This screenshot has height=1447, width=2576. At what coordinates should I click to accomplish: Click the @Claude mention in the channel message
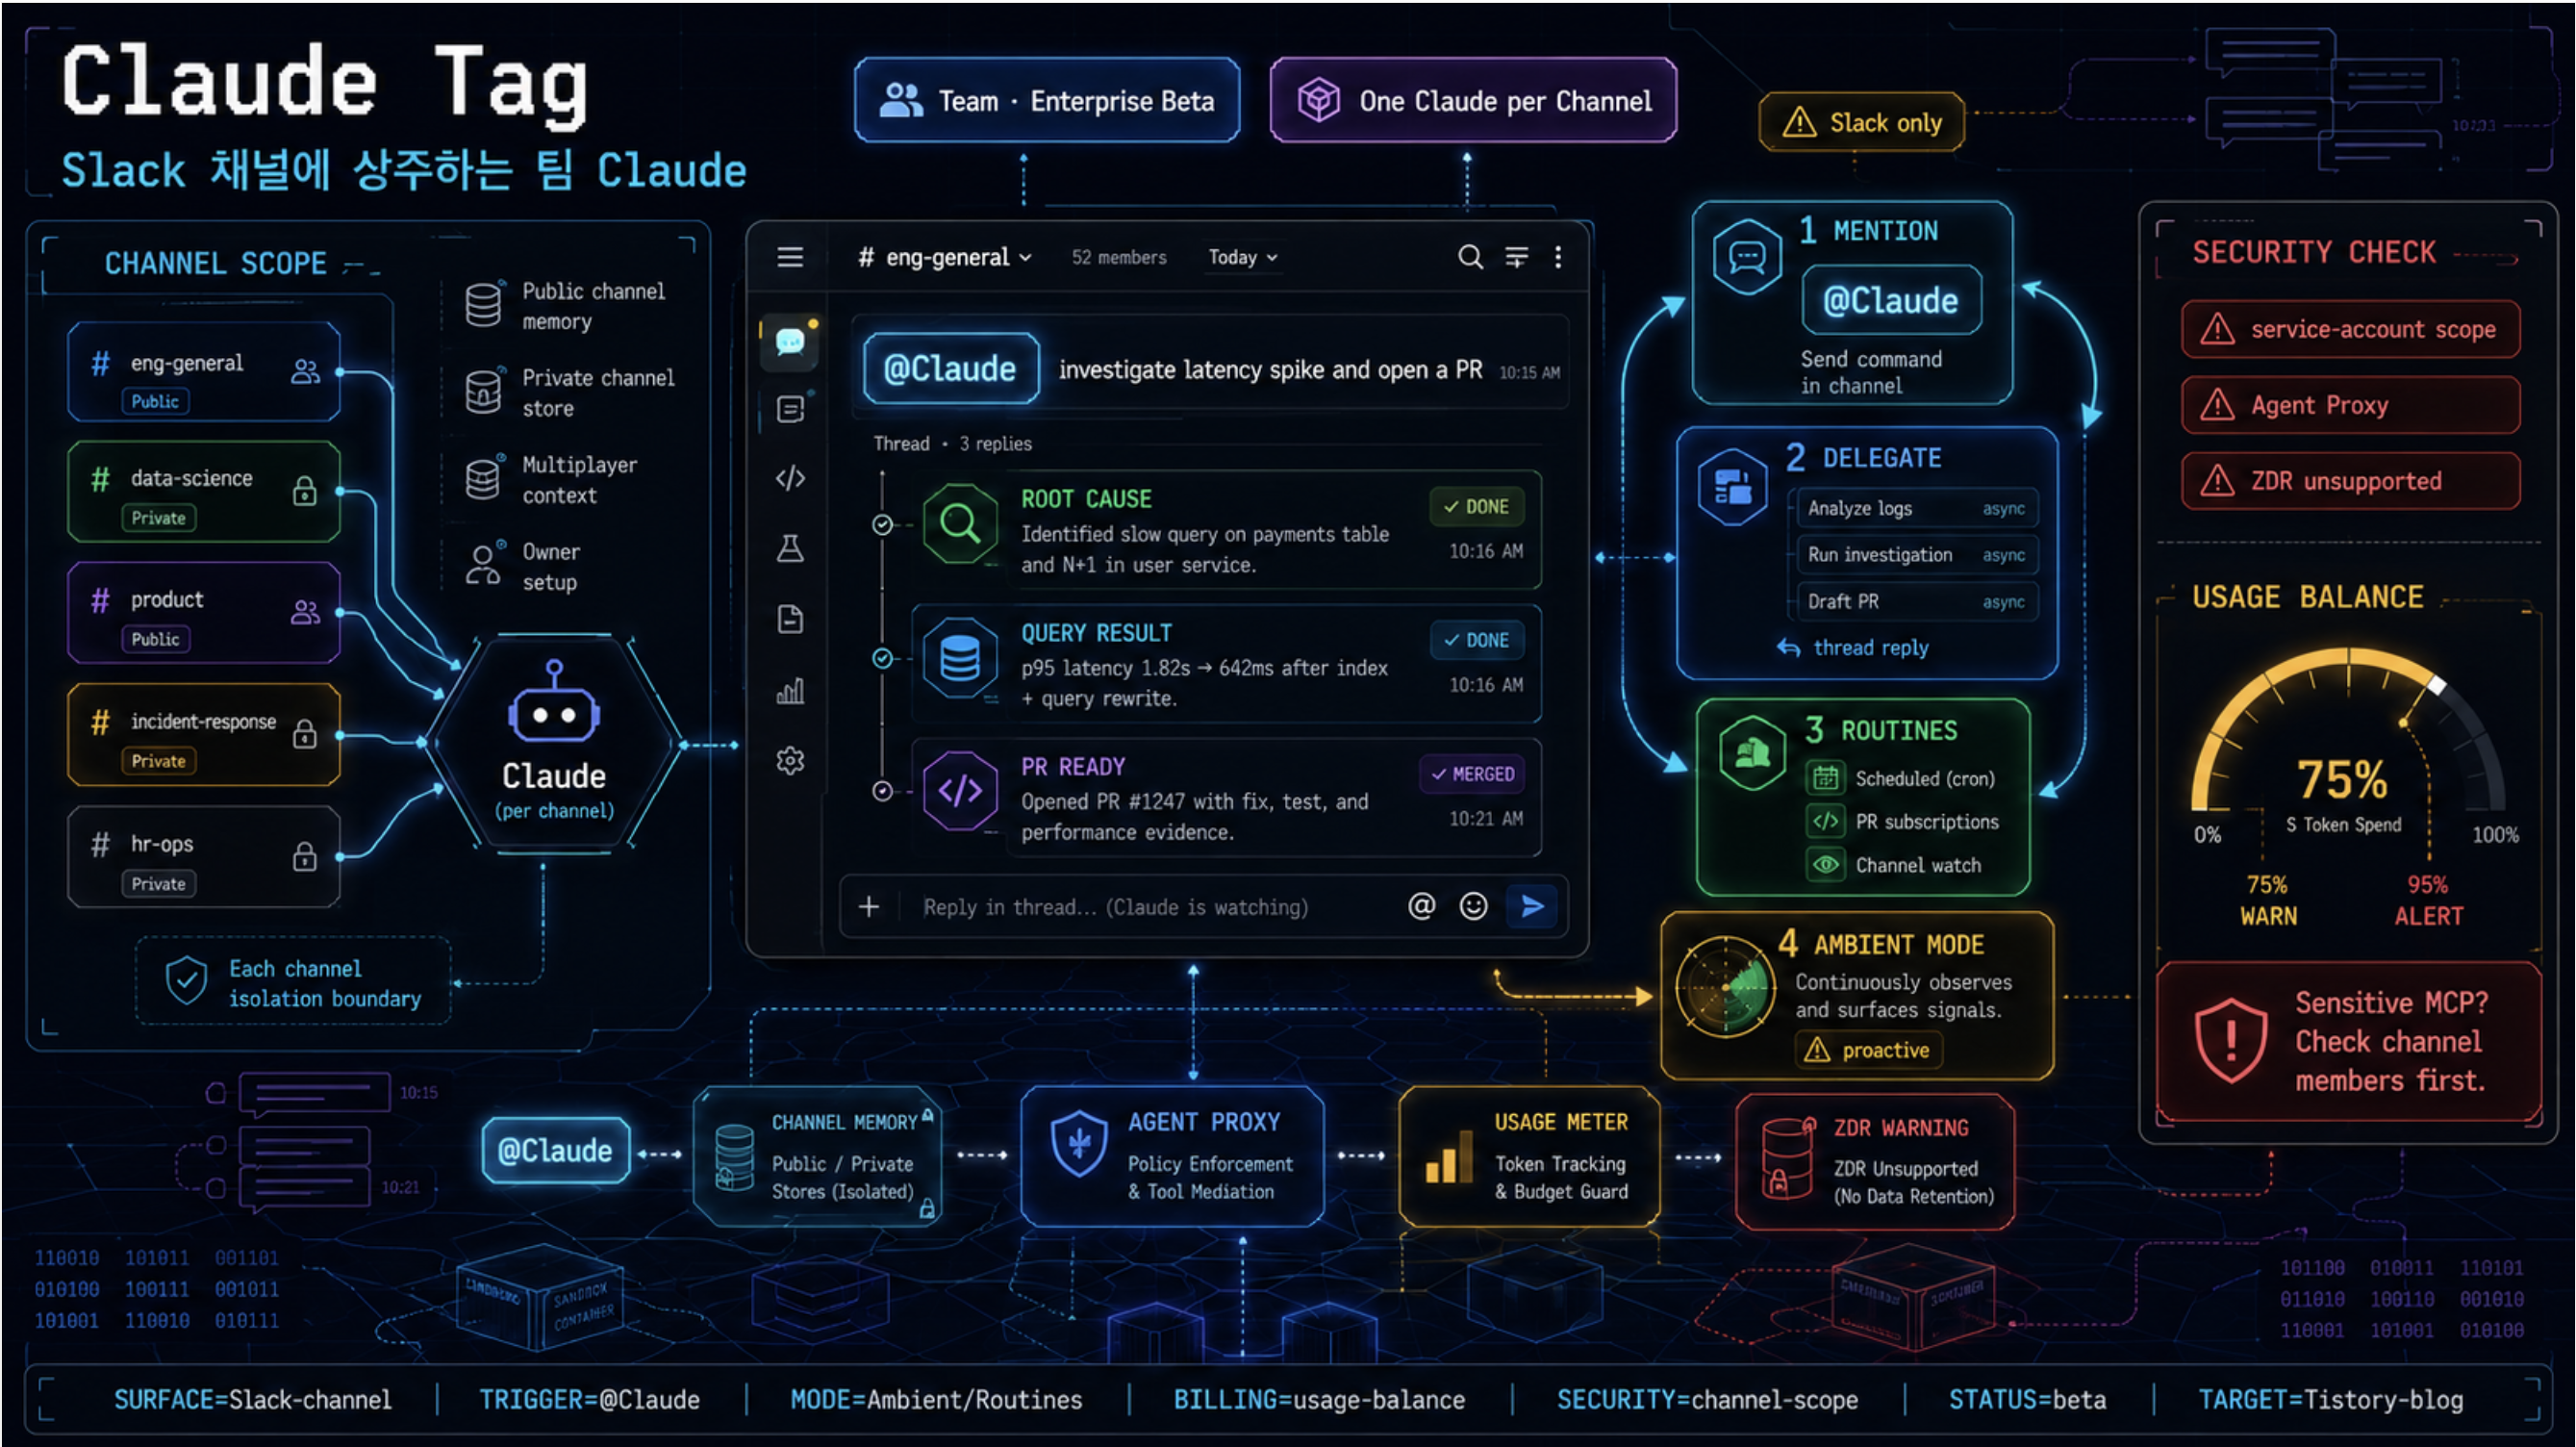coord(950,369)
